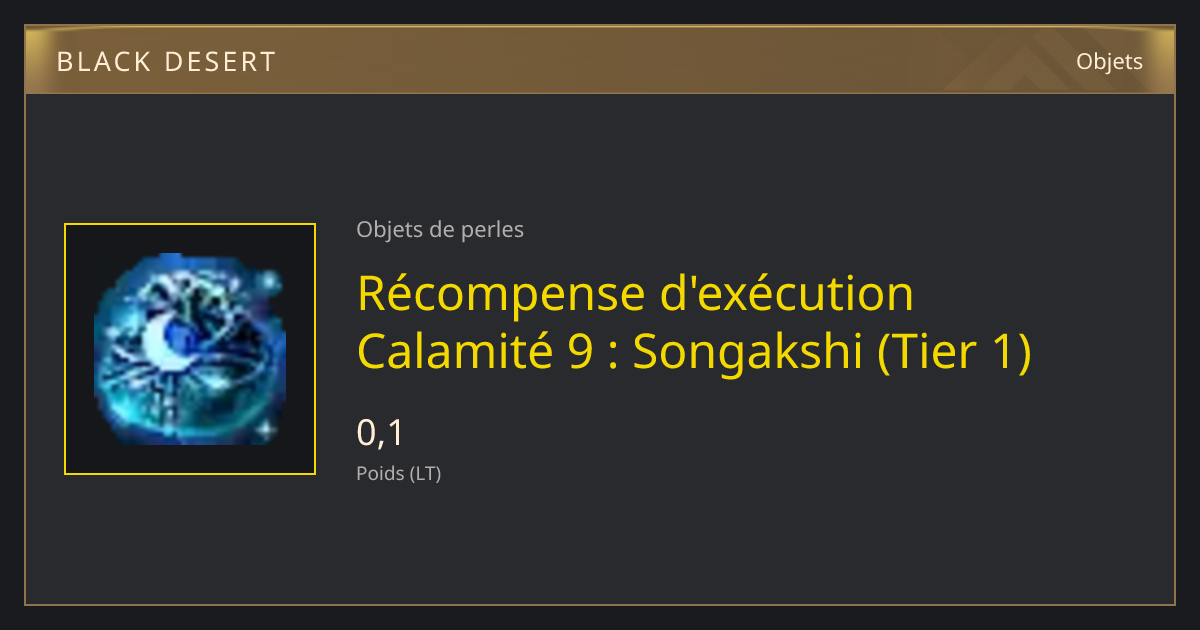Click the 0,1 weight value
Screen dimensions: 1200x630
380,433
